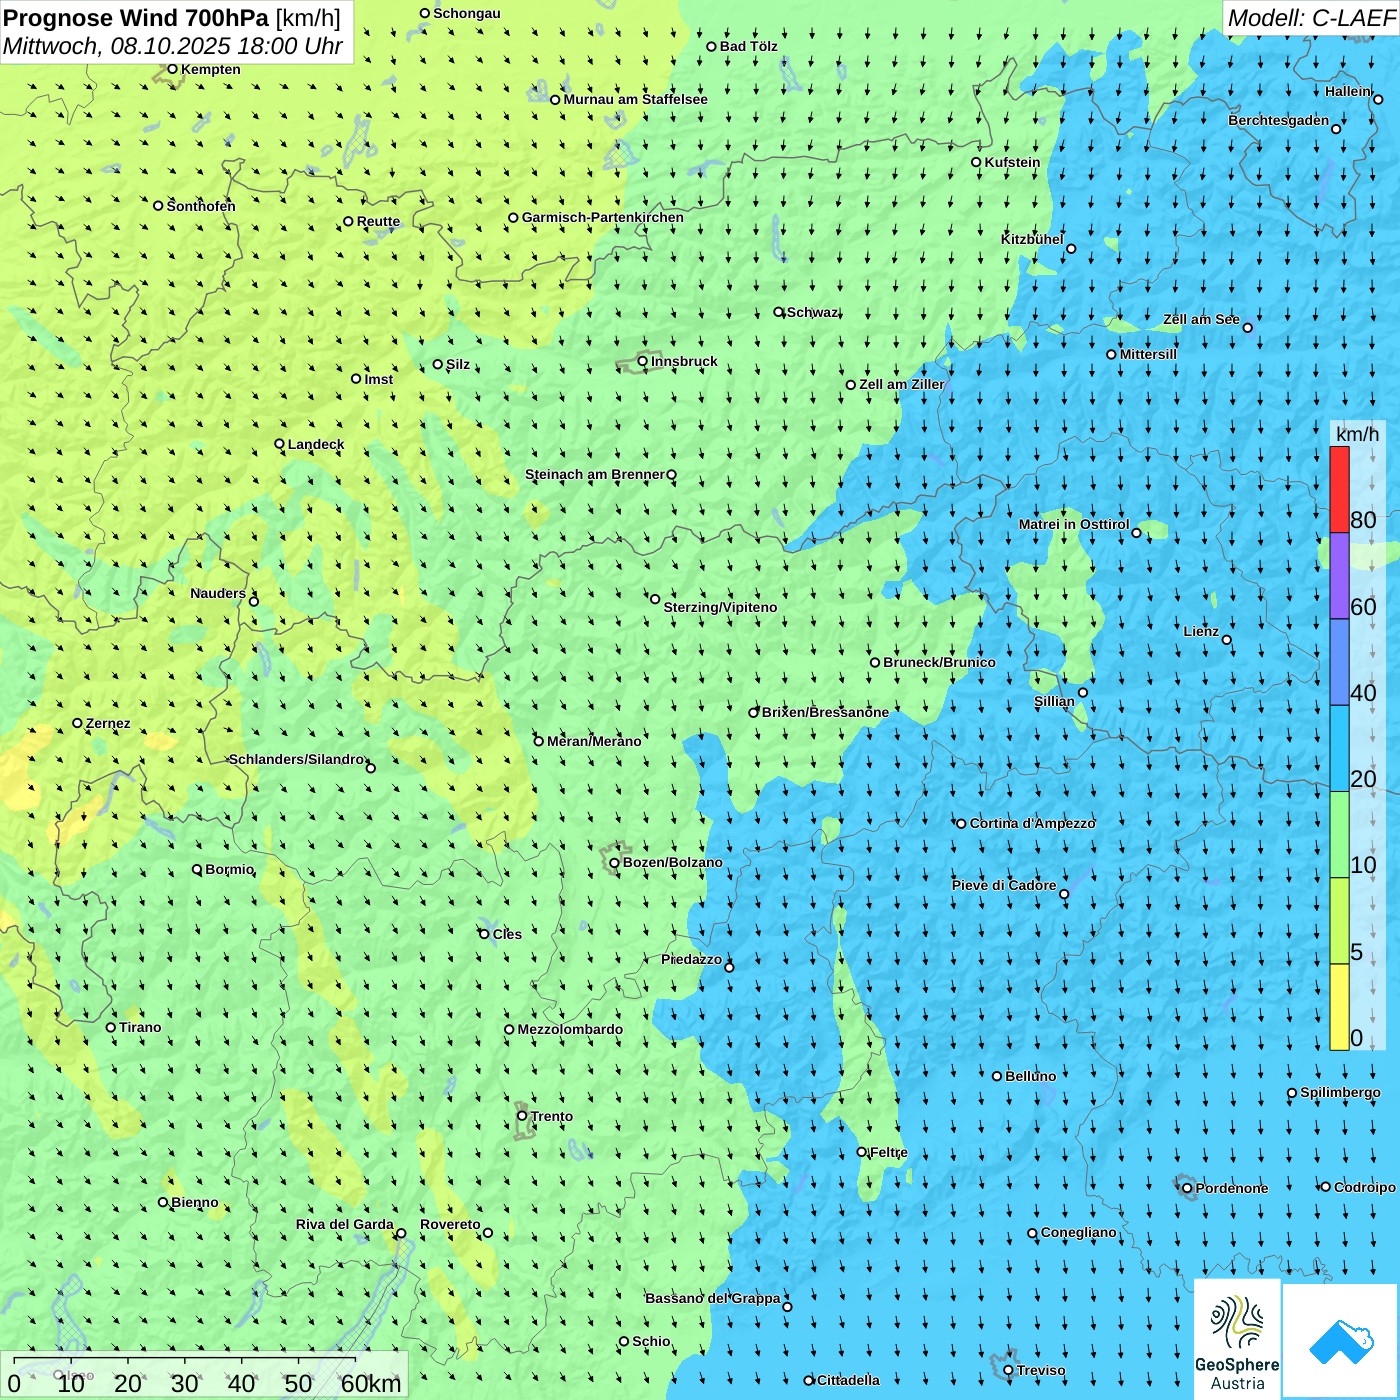Screen dimensions: 1400x1400
Task: Click the green 10-20 legend swatch
Action: click(x=1339, y=834)
